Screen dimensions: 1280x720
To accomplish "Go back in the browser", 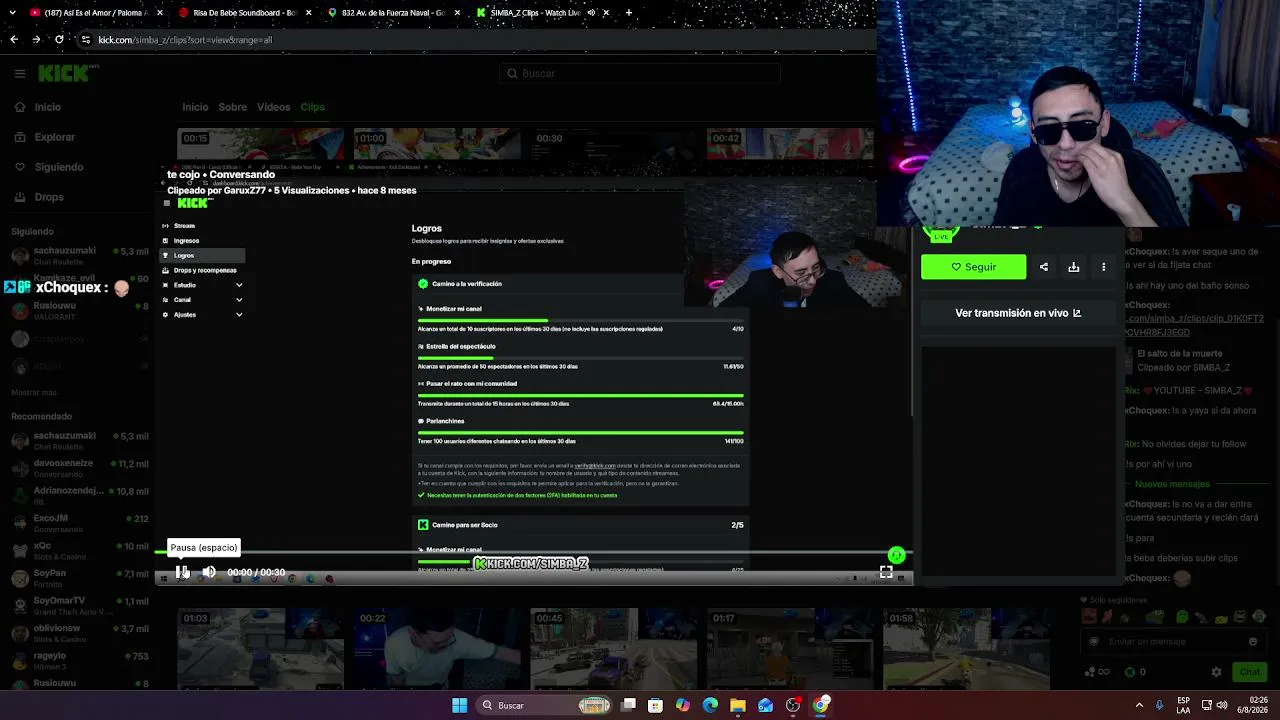I will click(x=14, y=40).
